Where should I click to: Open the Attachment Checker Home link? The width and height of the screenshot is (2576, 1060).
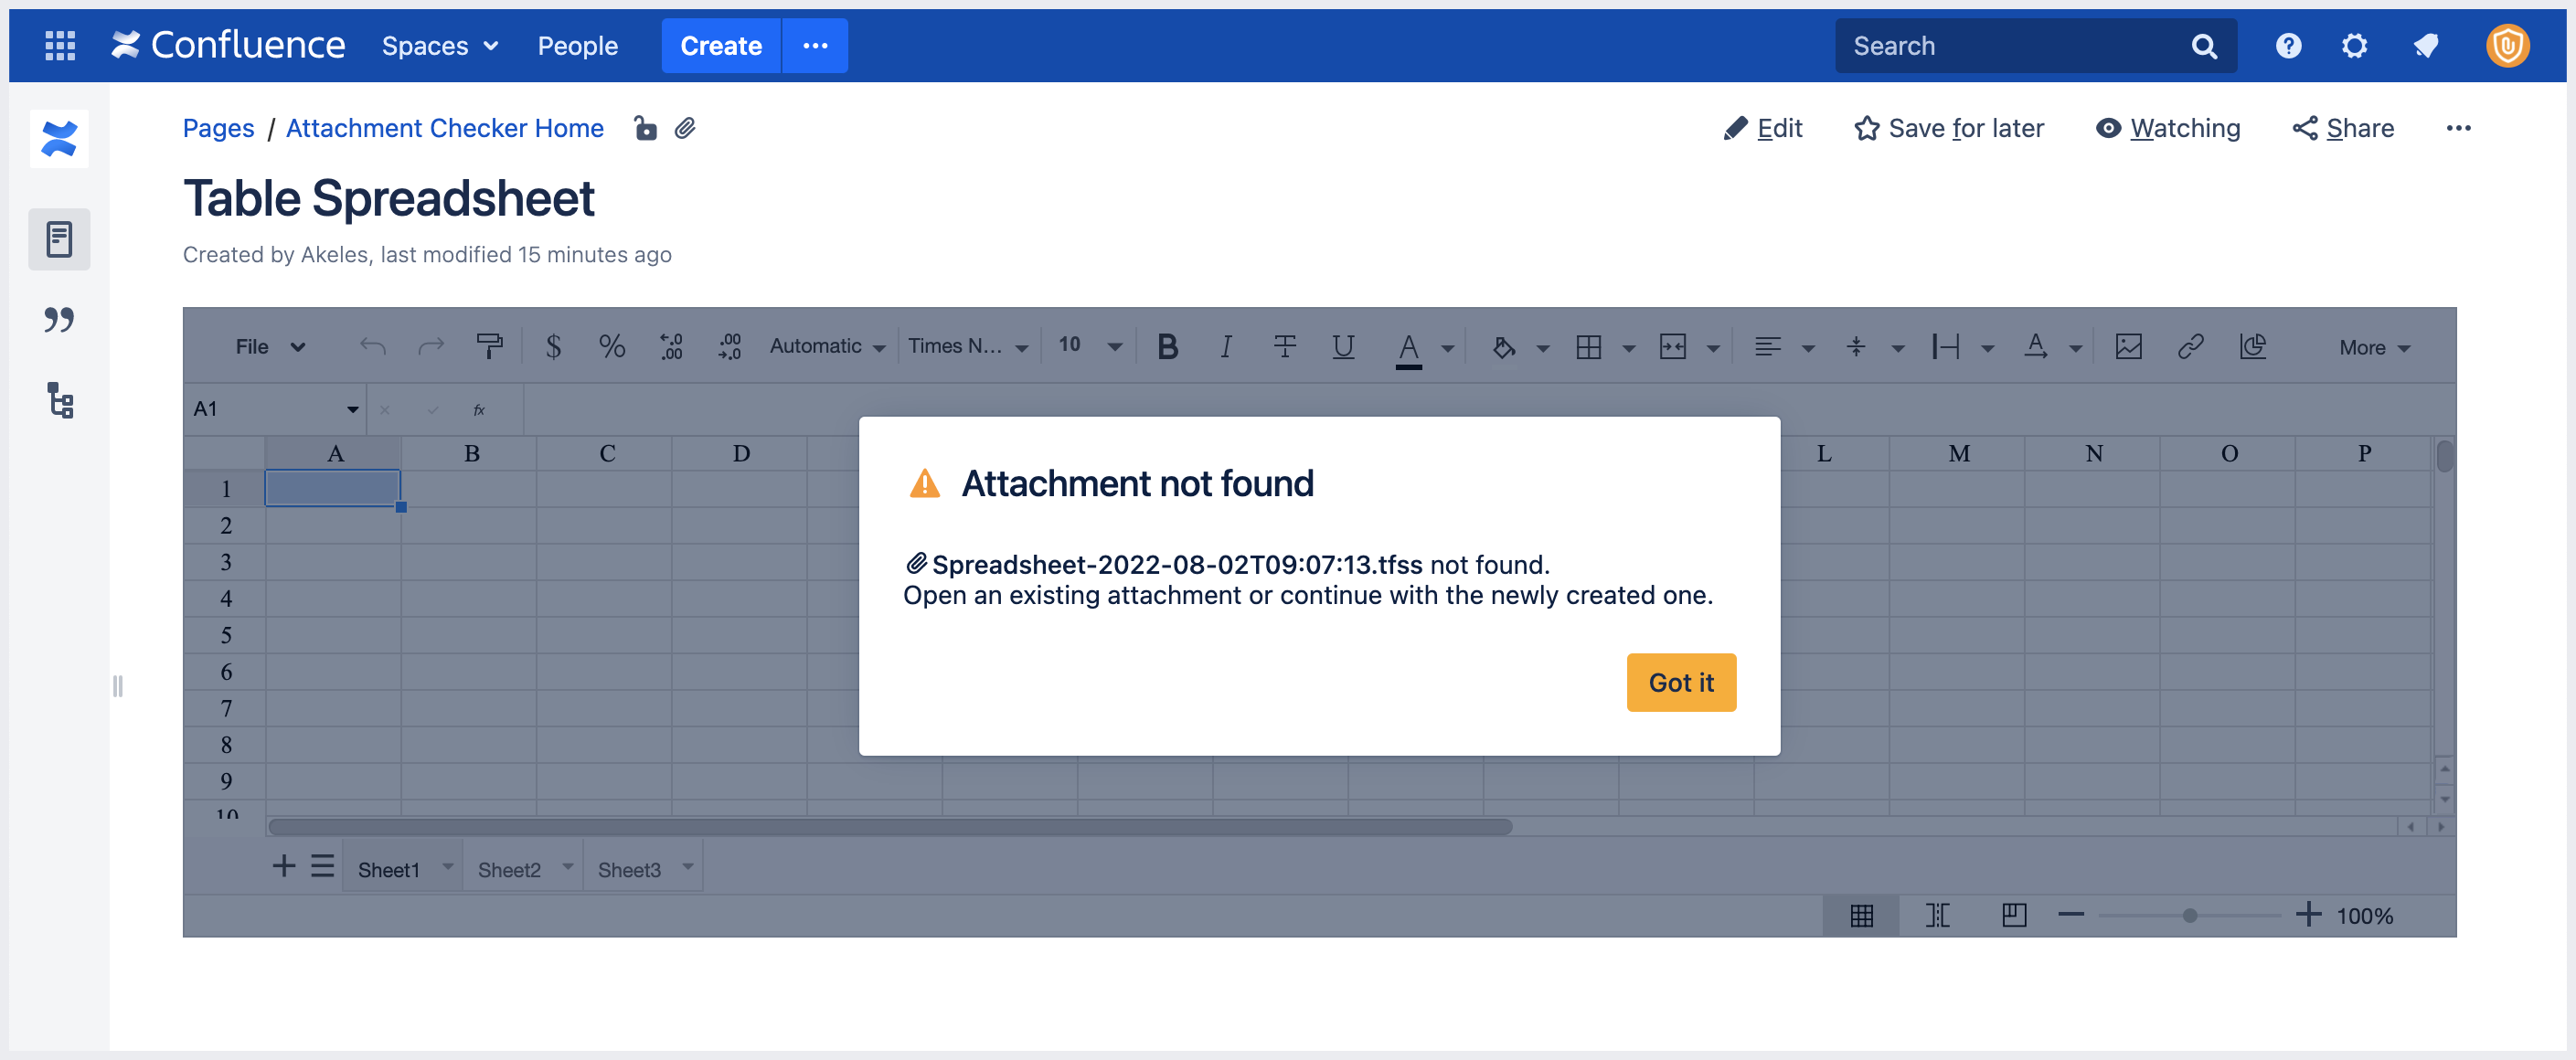point(445,128)
